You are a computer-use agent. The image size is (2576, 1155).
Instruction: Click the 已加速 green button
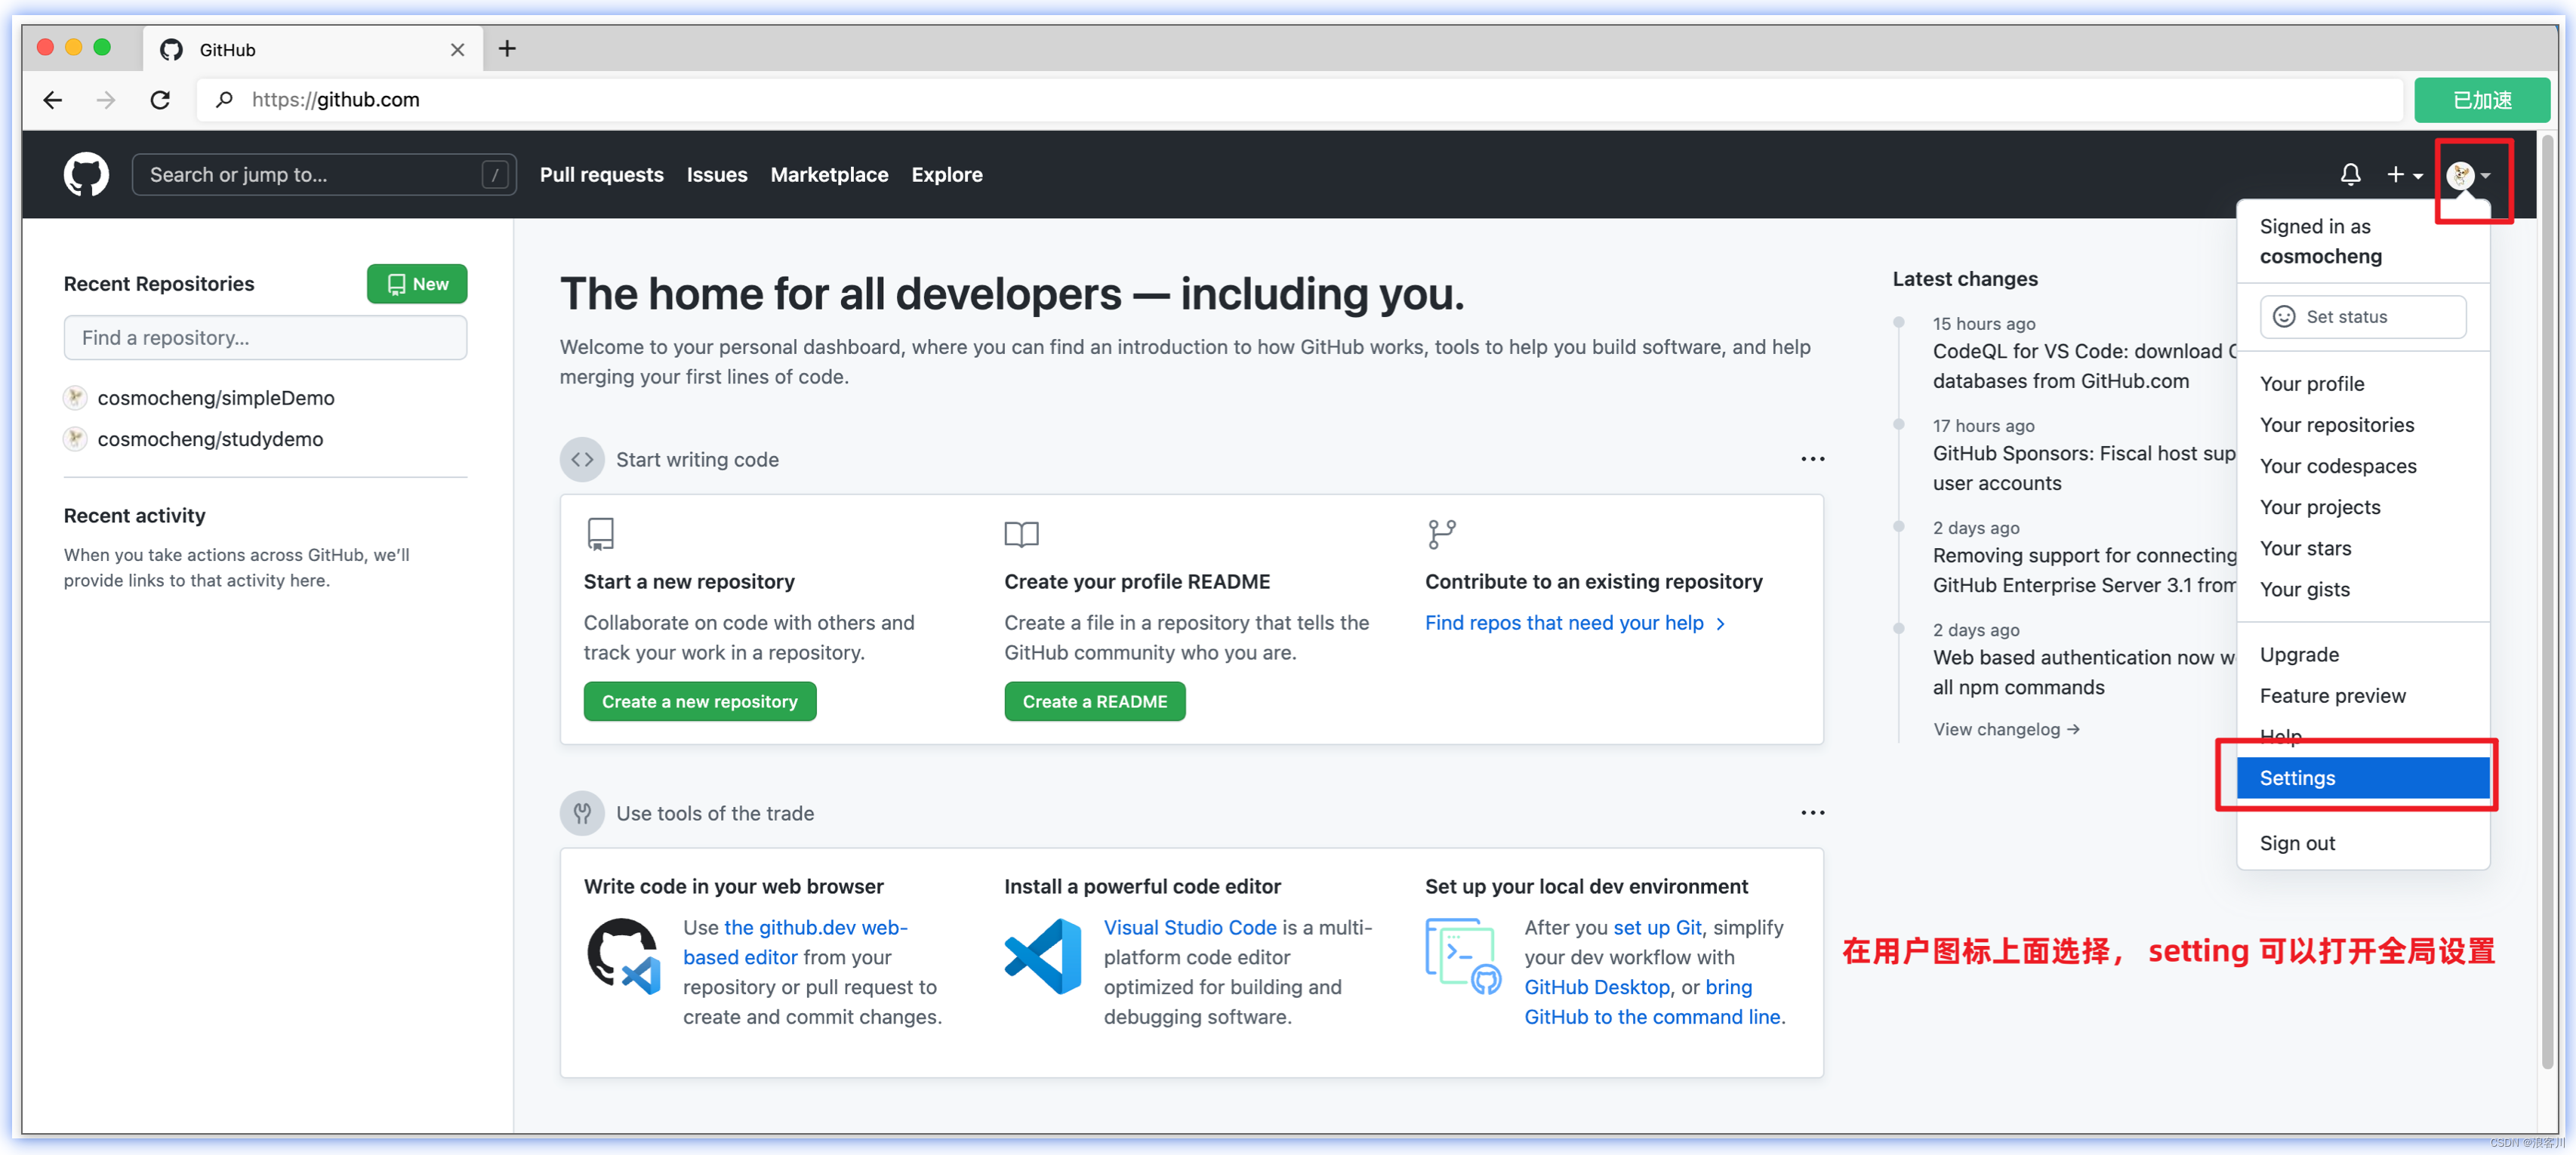(x=2481, y=100)
